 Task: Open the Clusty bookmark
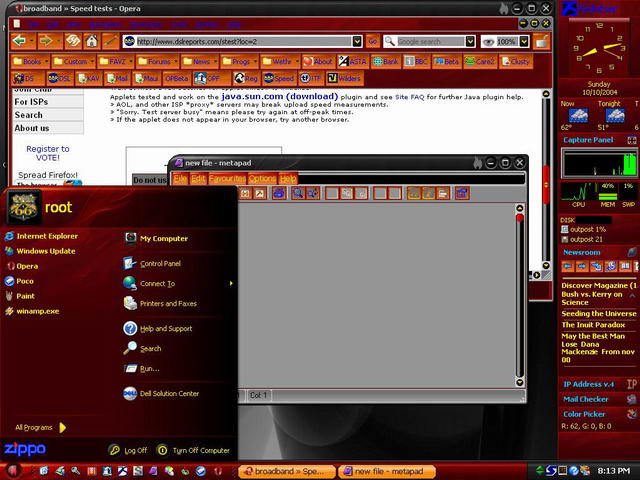coord(516,61)
